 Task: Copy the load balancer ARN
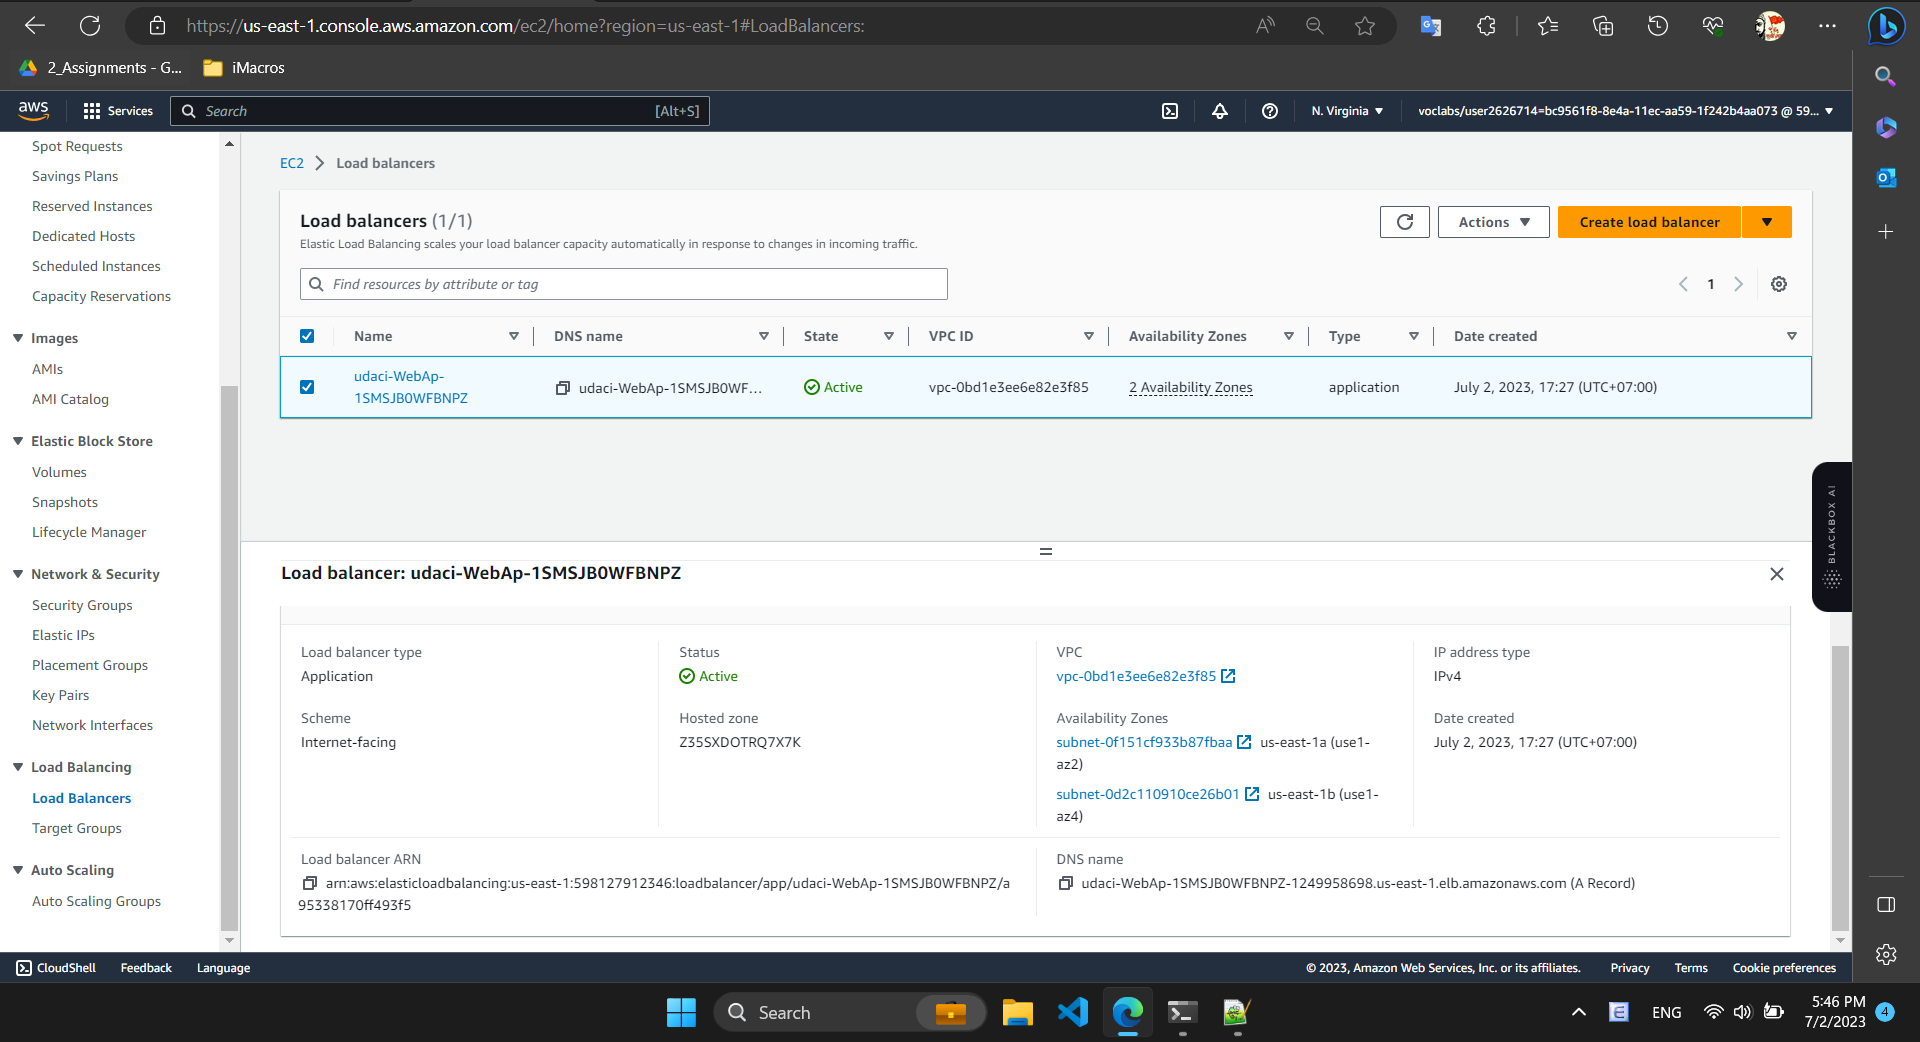click(x=309, y=883)
